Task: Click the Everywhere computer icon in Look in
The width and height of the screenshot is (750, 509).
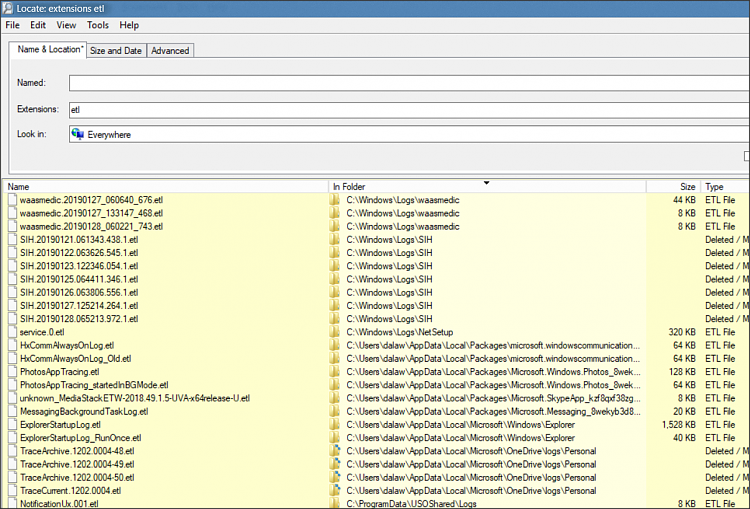Action: [77, 134]
